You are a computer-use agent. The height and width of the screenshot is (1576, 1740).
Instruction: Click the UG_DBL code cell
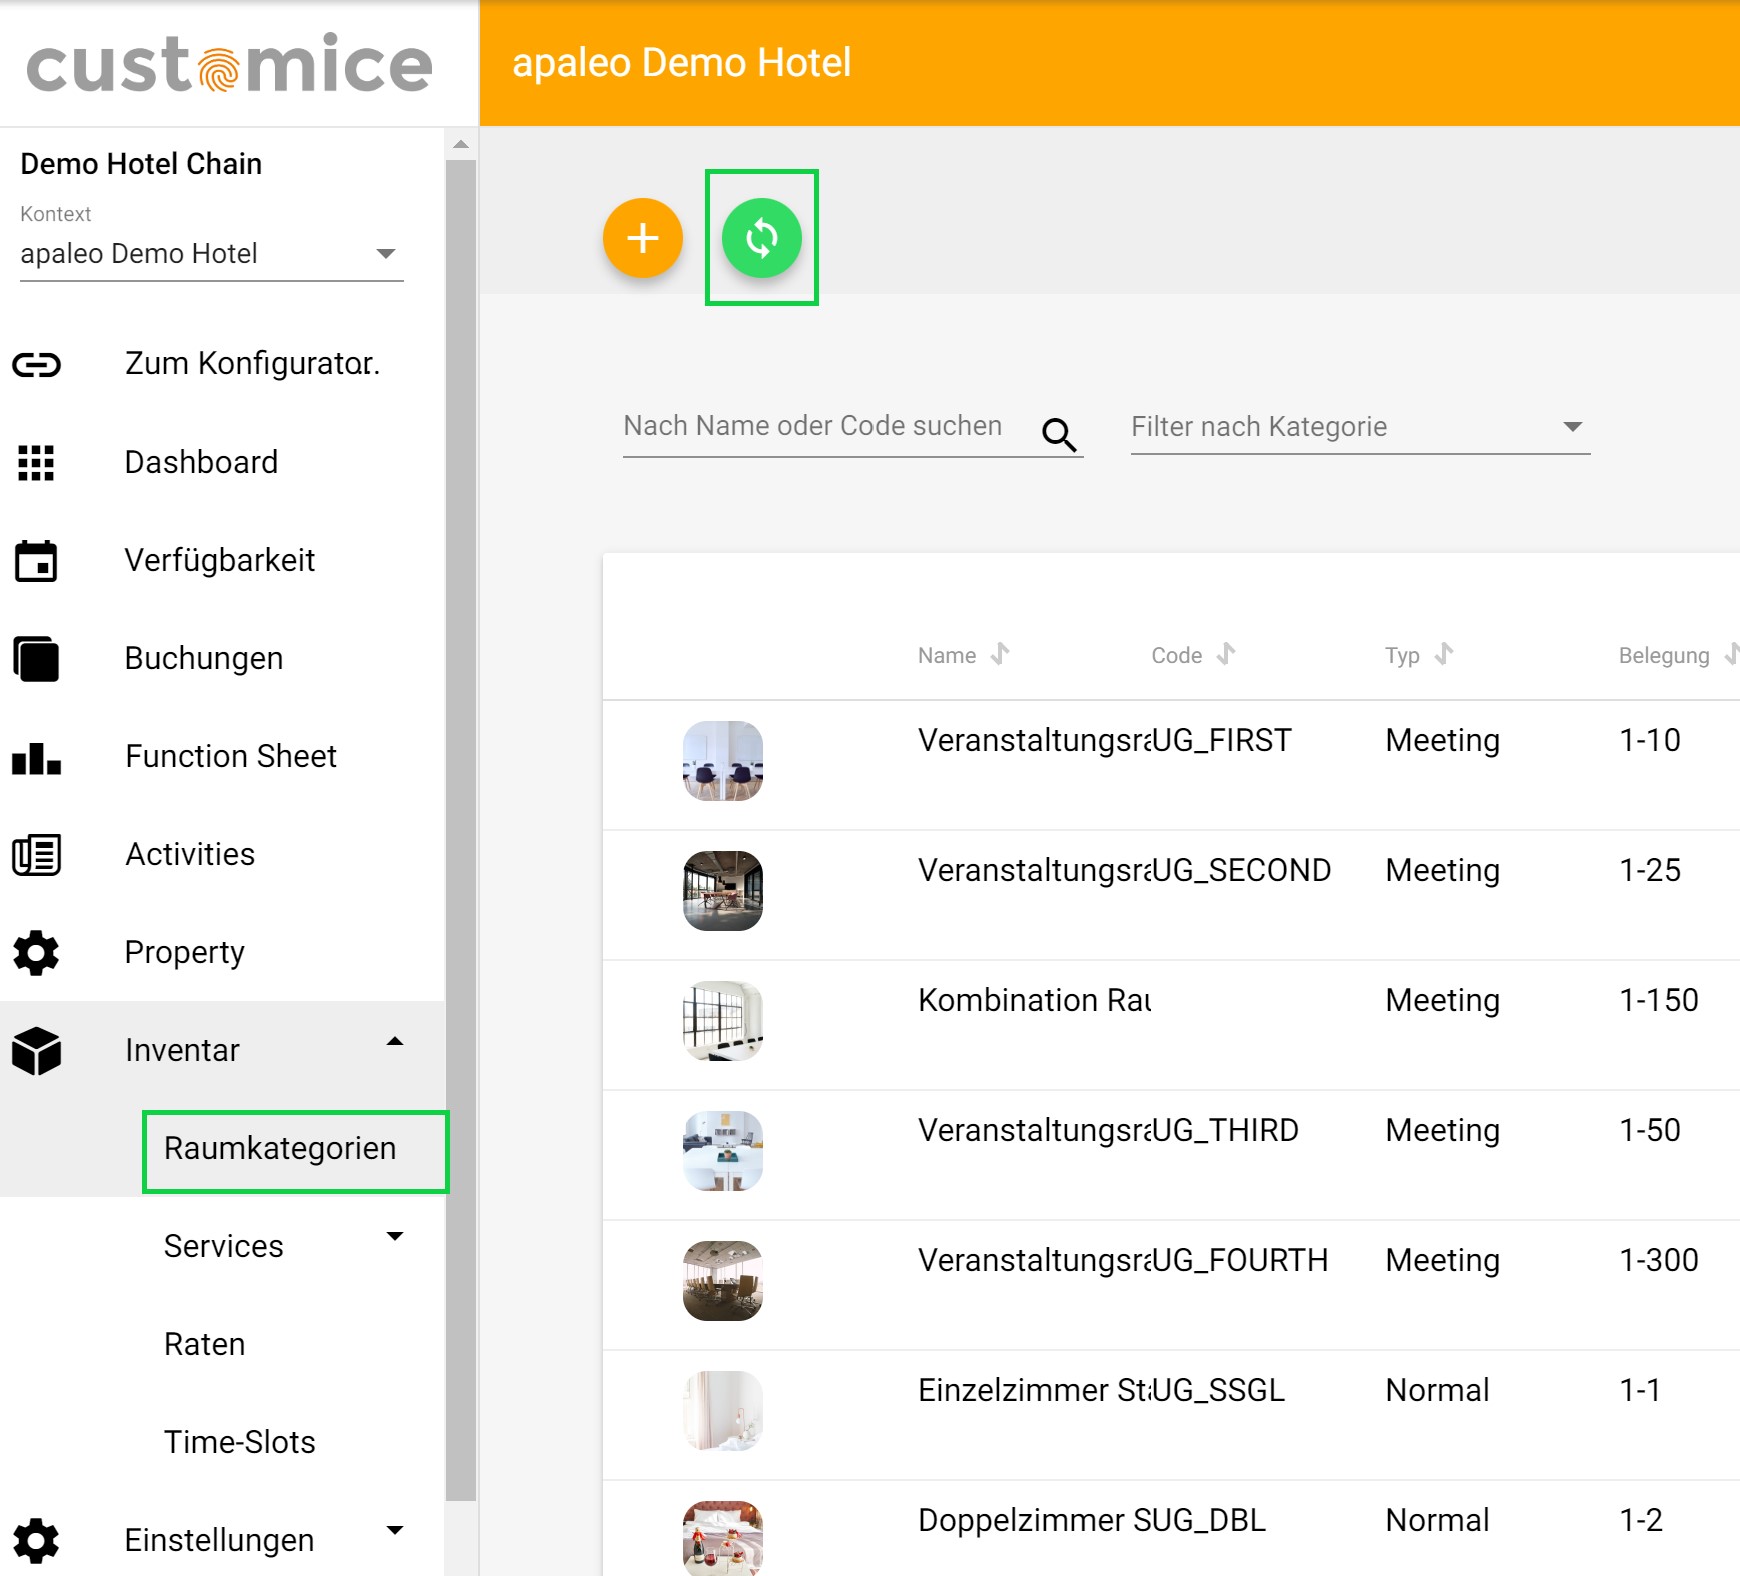[x=1209, y=1521]
